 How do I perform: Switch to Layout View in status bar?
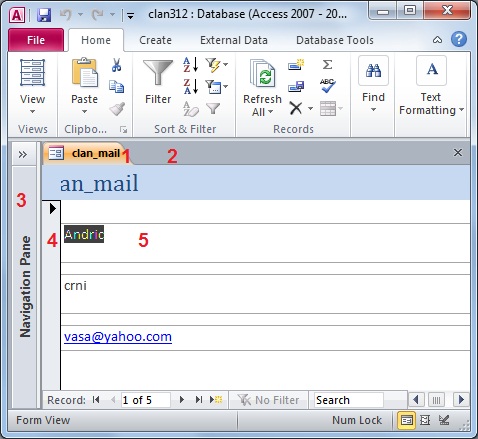pyautogui.click(x=425, y=420)
